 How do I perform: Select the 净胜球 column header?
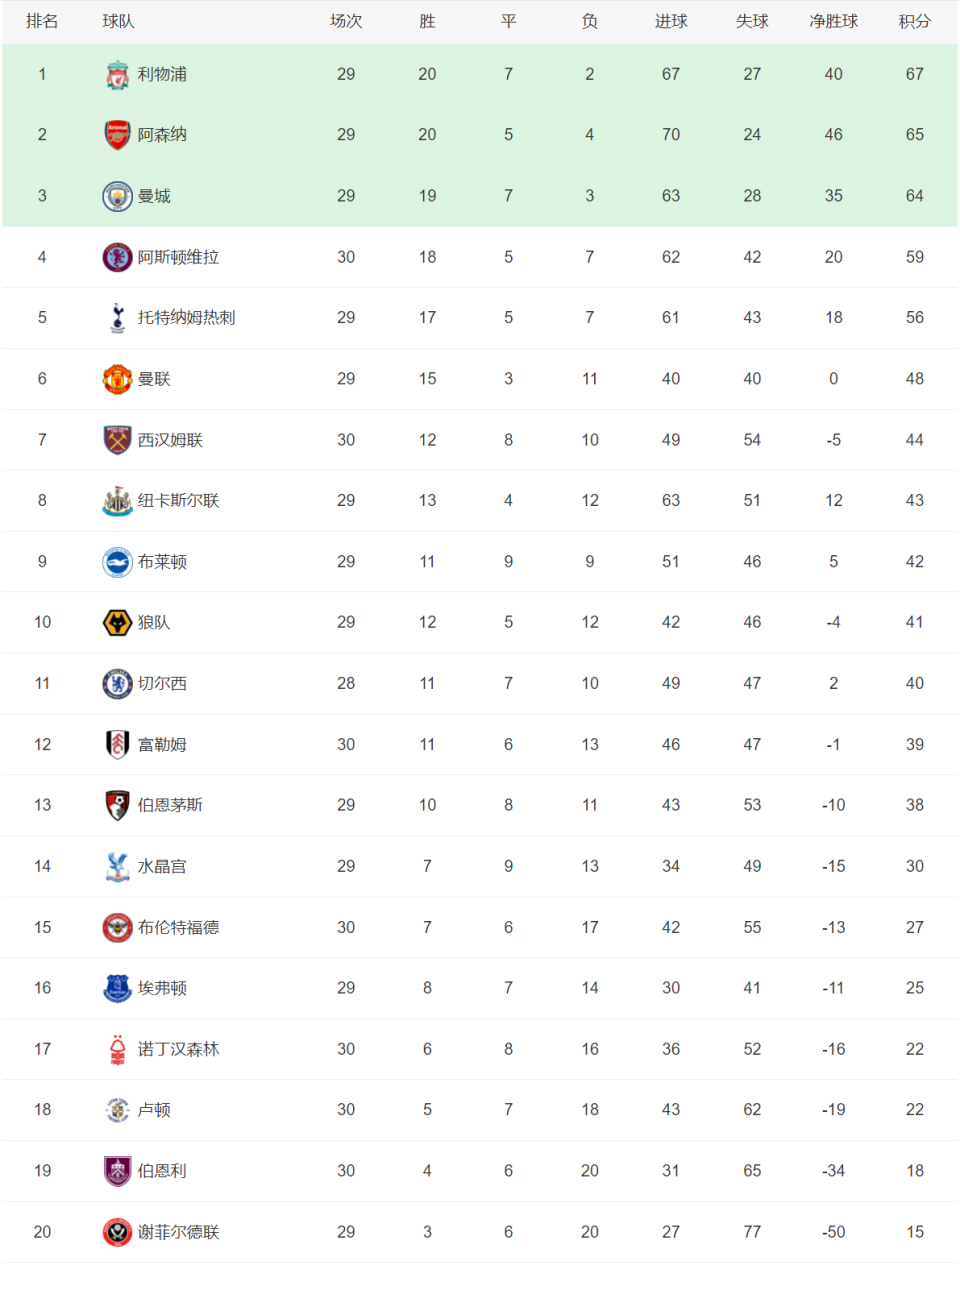pyautogui.click(x=833, y=21)
